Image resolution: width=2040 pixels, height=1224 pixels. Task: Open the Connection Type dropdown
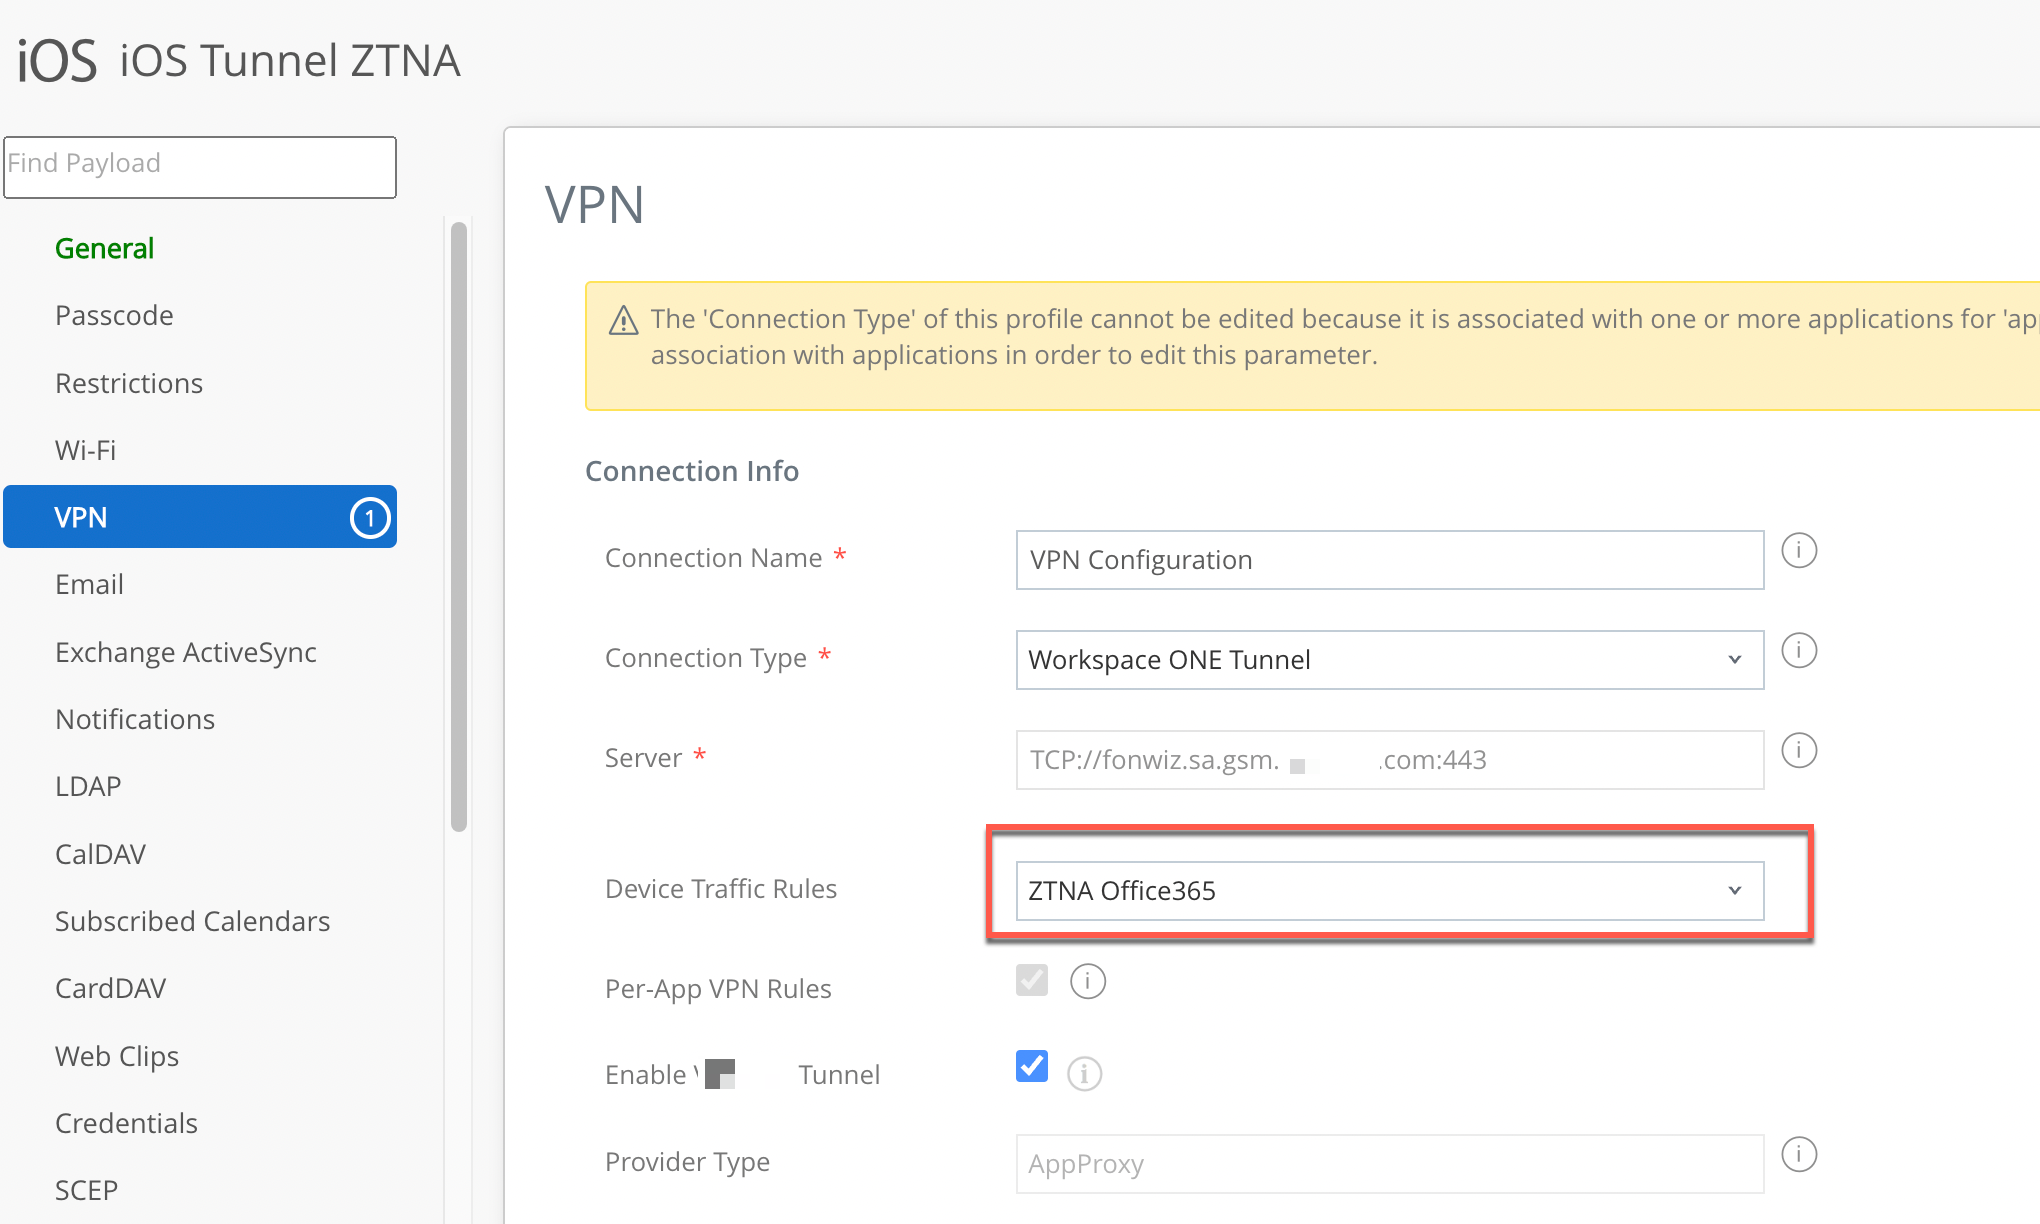[x=1389, y=660]
